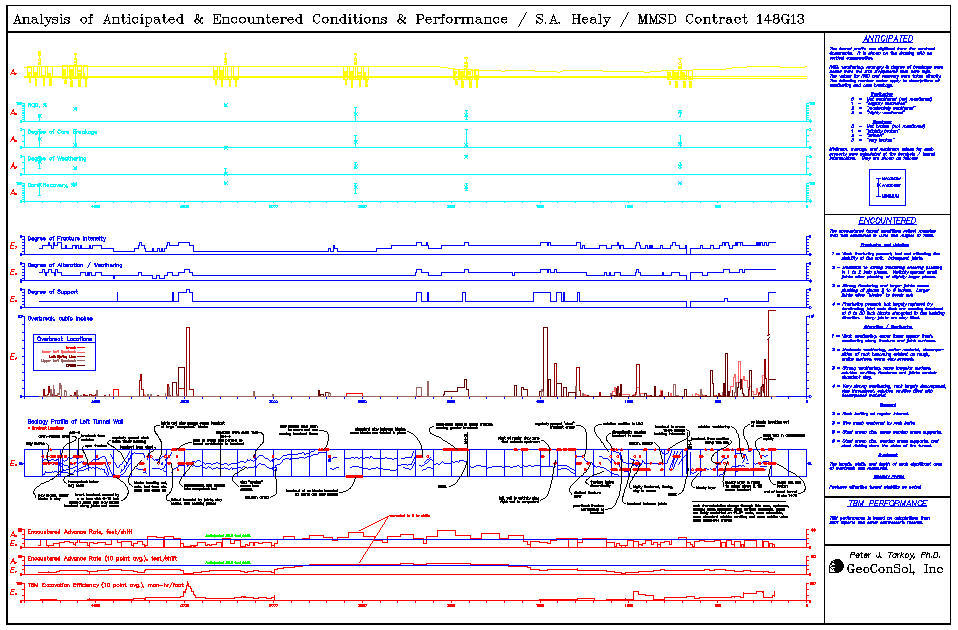Click the red 'E' marker beside Geology Profile
This screenshot has height=630, width=958.
(13, 464)
